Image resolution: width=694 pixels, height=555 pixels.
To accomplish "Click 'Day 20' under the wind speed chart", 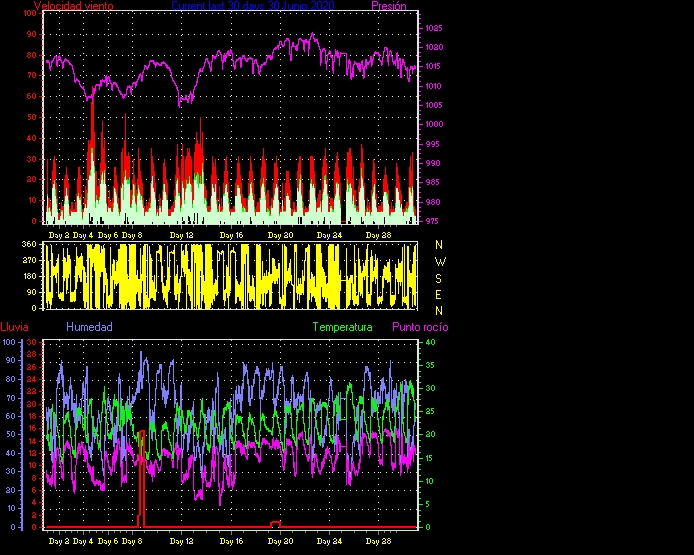I will click(281, 235).
